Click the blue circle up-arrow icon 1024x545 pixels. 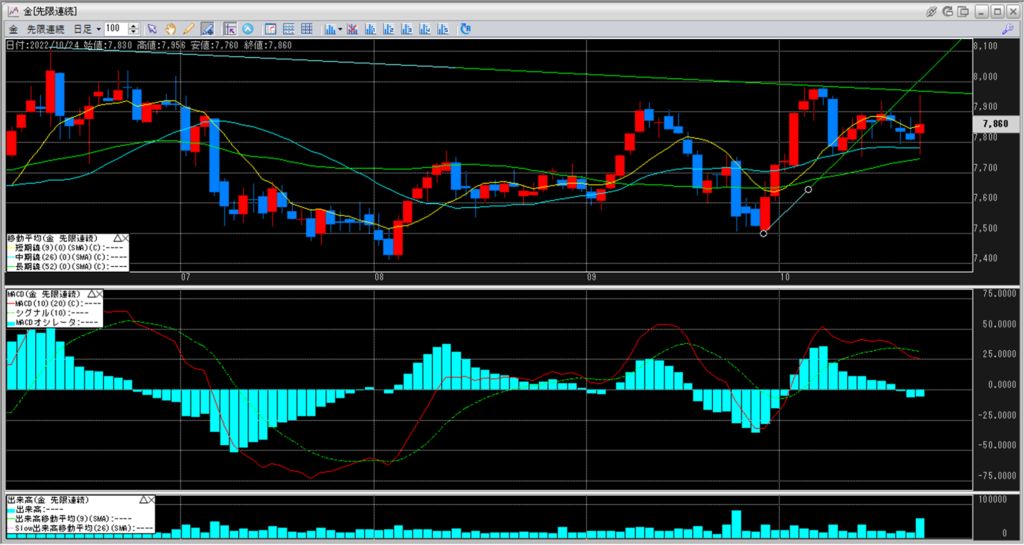point(248,29)
